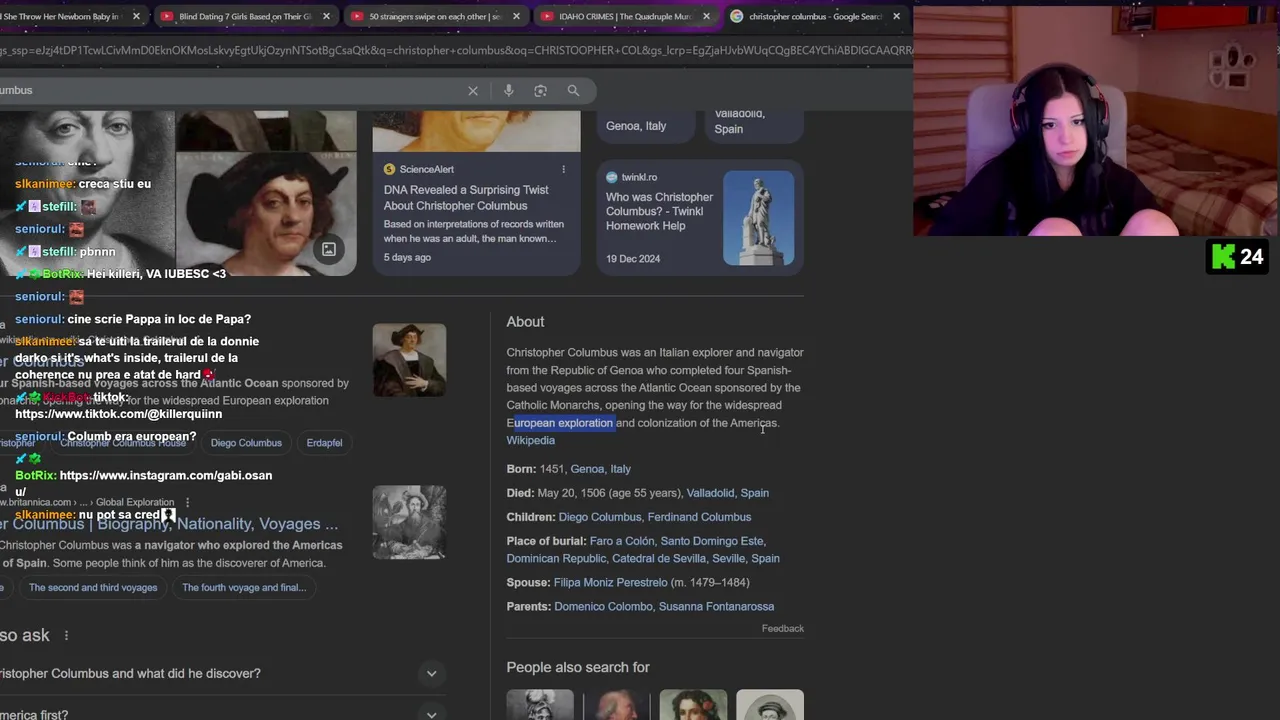Screen dimensions: 1280x720
Task: Close the 50 strangers swipe tab
Action: (x=516, y=16)
